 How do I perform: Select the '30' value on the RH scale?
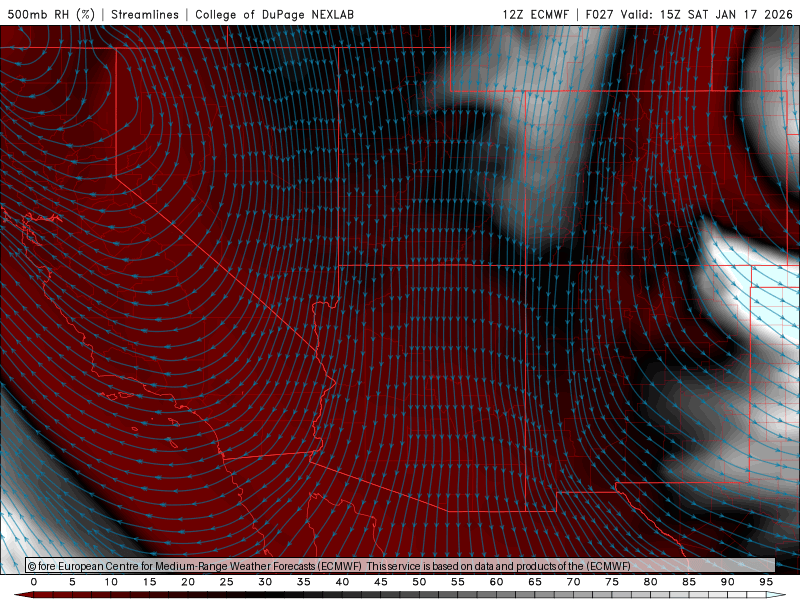265,582
